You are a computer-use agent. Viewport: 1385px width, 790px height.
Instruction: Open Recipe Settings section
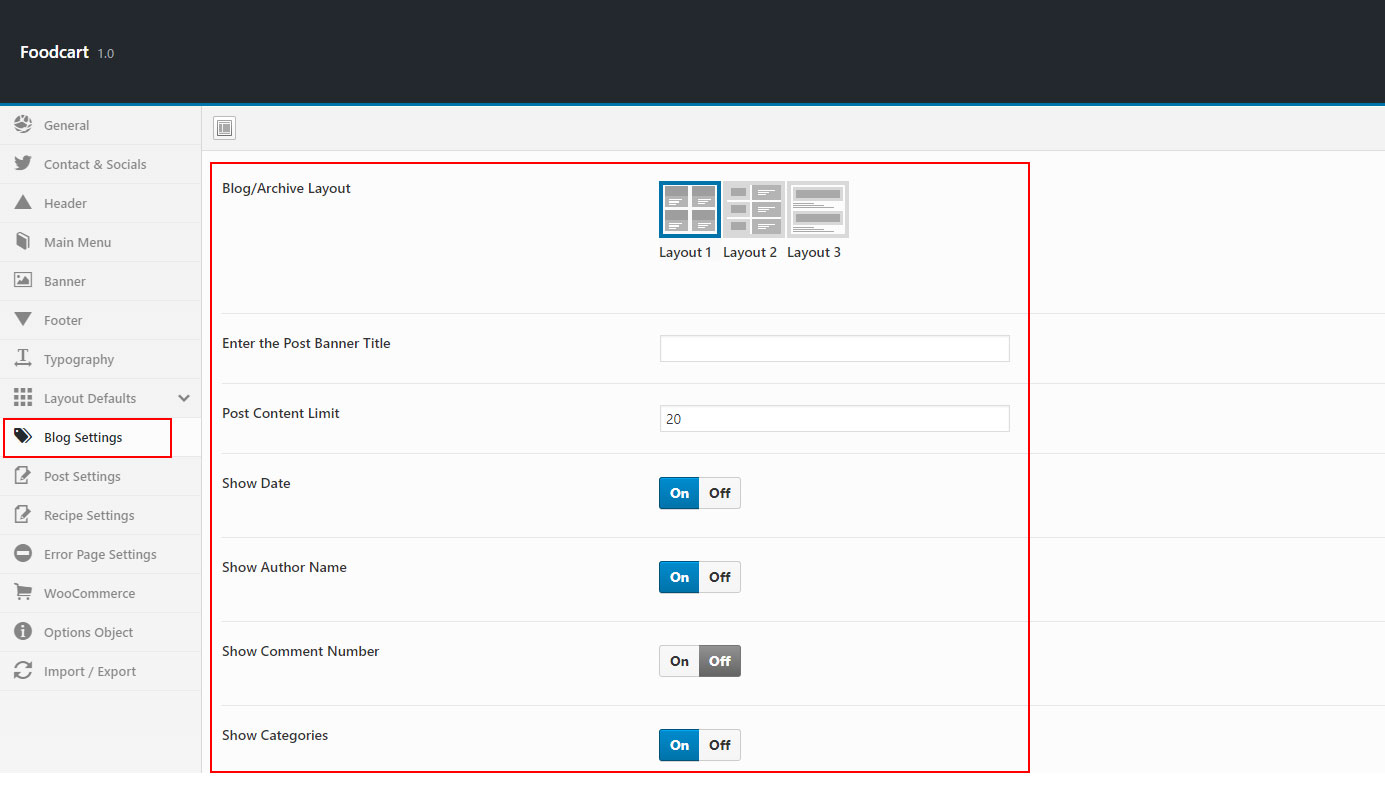tap(100, 515)
